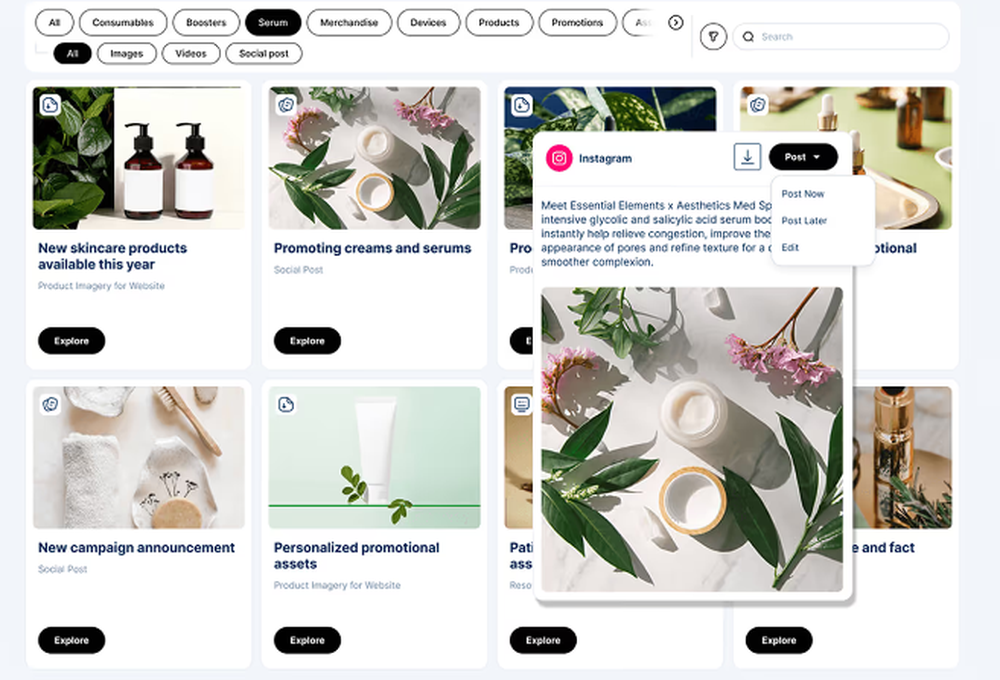
Task: Click into the Search field
Action: 841,36
